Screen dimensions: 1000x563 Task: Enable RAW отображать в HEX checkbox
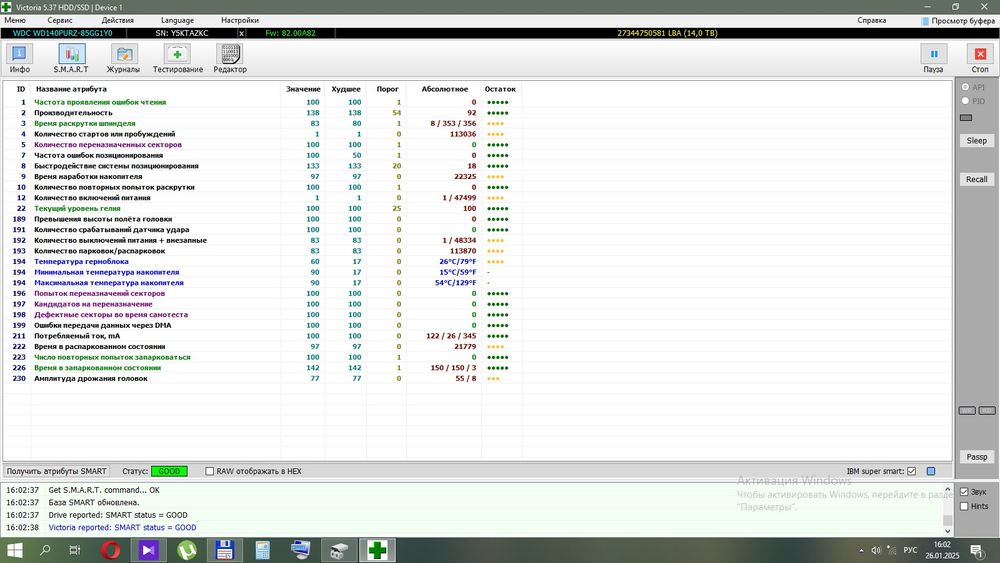(x=209, y=471)
